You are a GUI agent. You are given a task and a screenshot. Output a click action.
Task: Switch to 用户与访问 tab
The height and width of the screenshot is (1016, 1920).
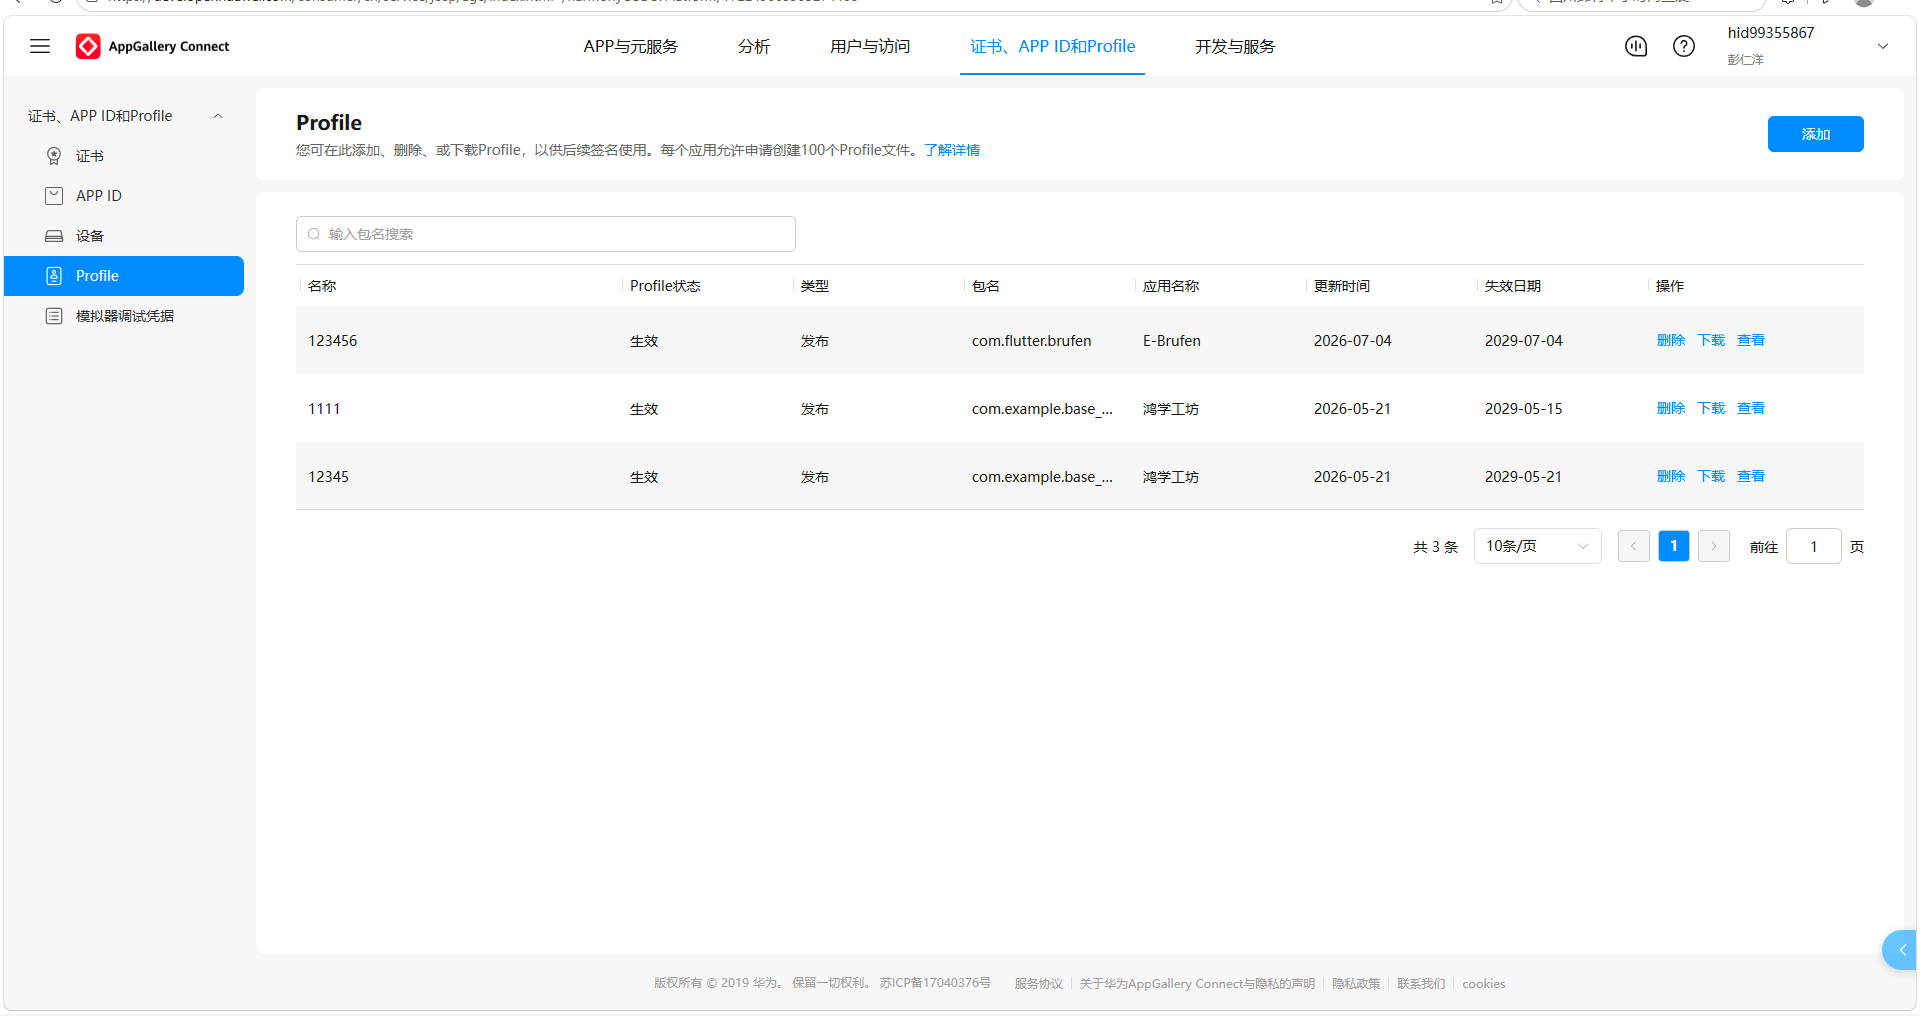pos(870,46)
